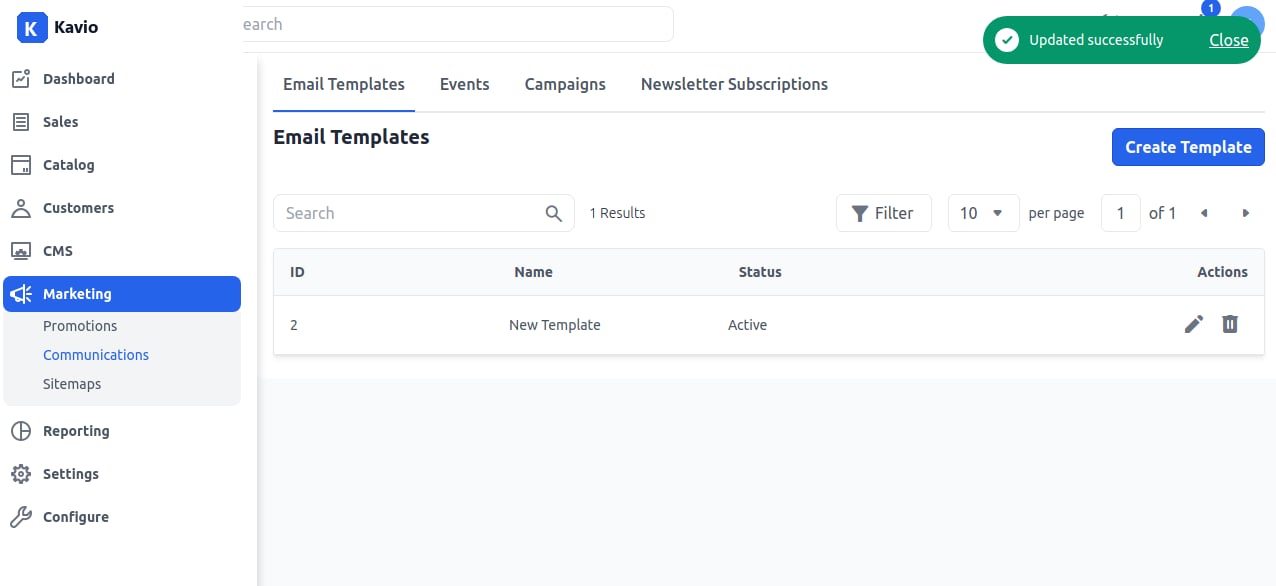
Task: Switch to the Newsletter Subscriptions tab
Action: point(734,84)
